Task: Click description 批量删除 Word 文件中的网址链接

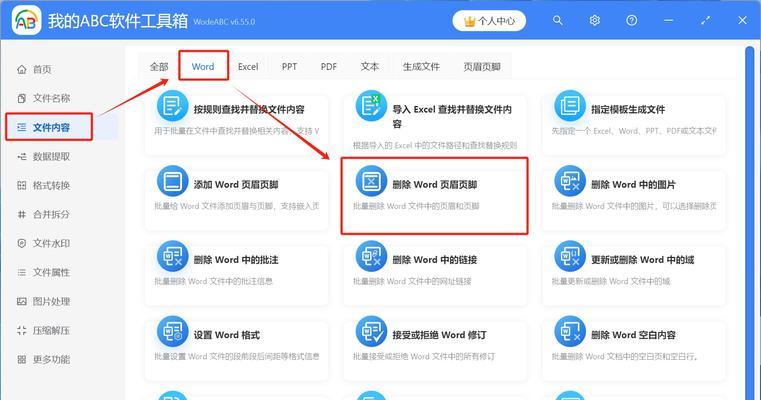Action: 412,282
